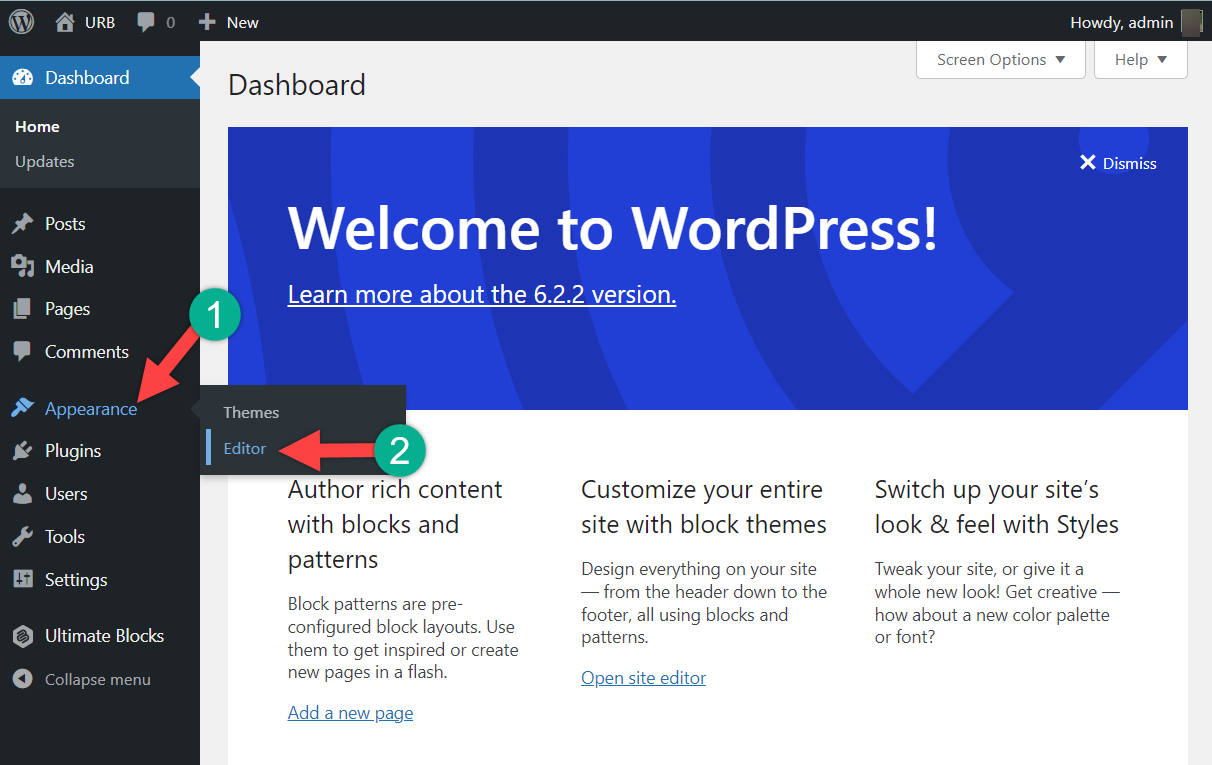Click the Users person icon
Viewport: 1212px width, 765px height.
22,494
